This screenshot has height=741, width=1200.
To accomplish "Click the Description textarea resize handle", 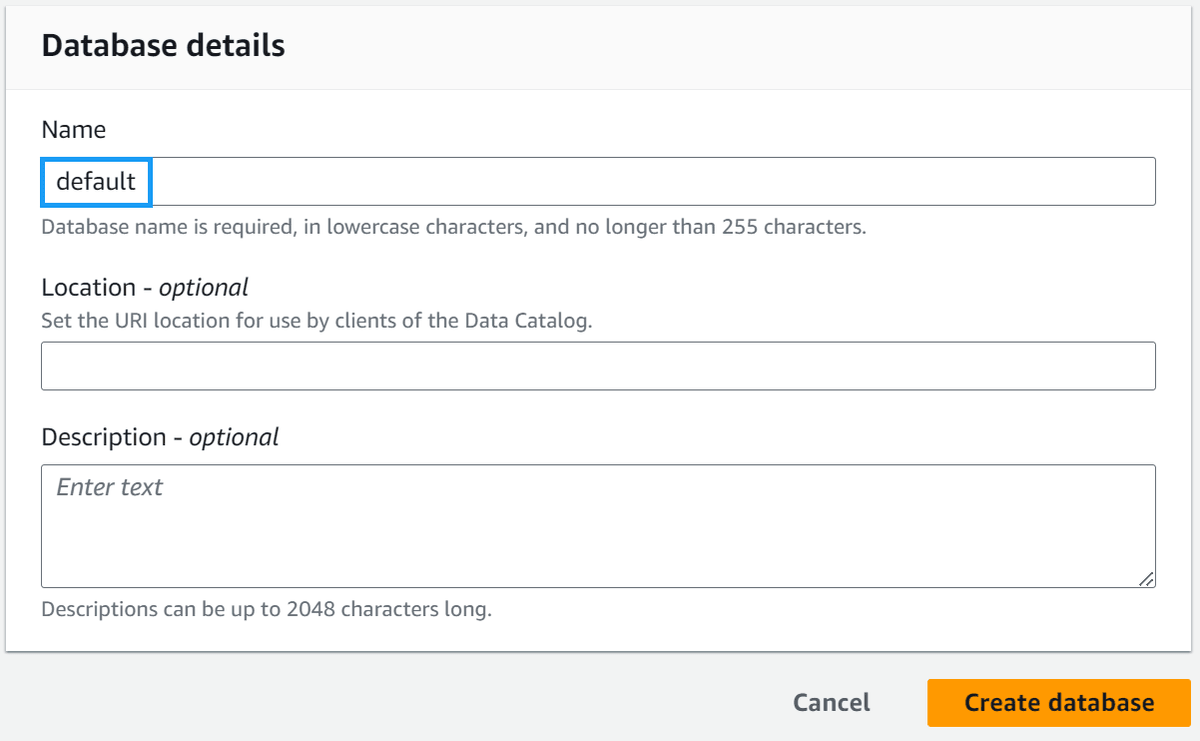I will pyautogui.click(x=1148, y=578).
